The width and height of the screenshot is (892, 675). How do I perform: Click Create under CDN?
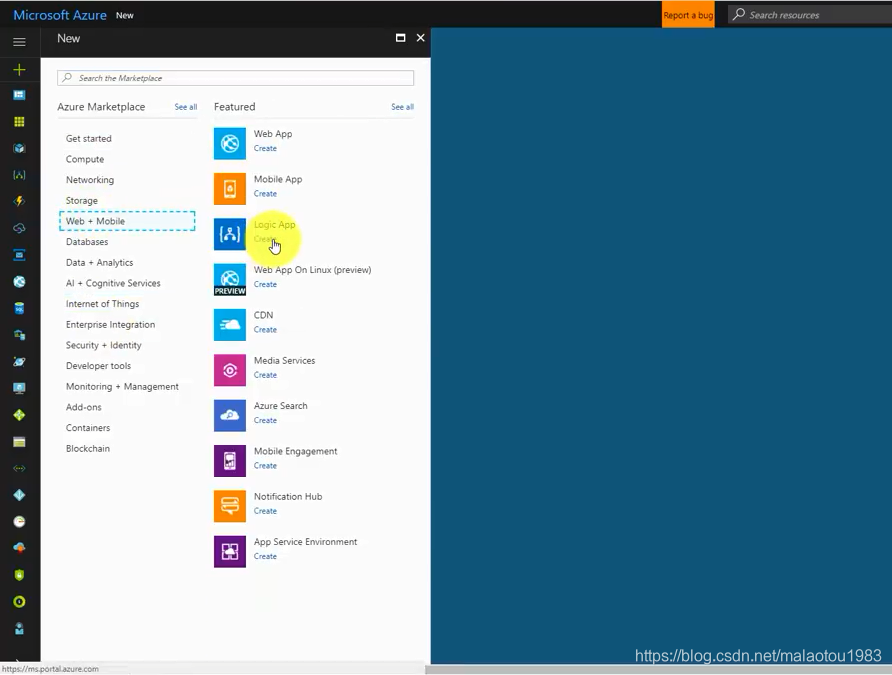click(265, 330)
